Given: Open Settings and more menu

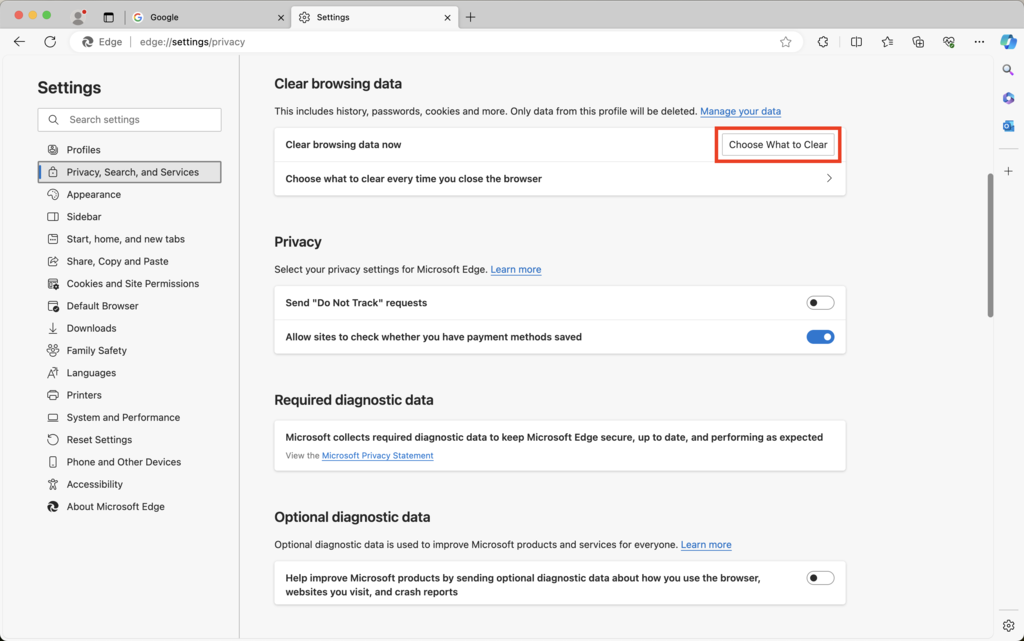Looking at the screenshot, I should 978,42.
